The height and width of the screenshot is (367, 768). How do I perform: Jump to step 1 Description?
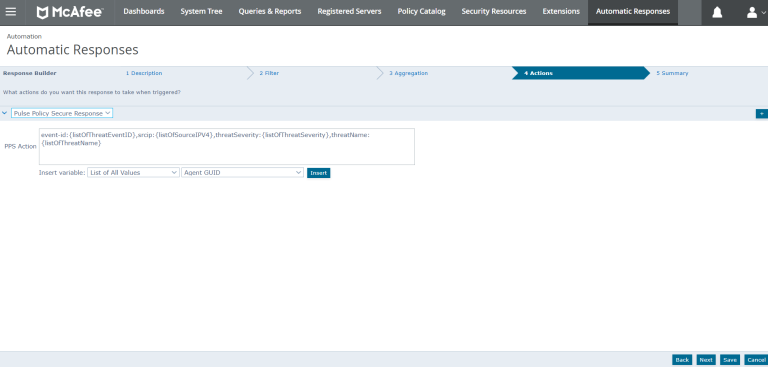144,73
